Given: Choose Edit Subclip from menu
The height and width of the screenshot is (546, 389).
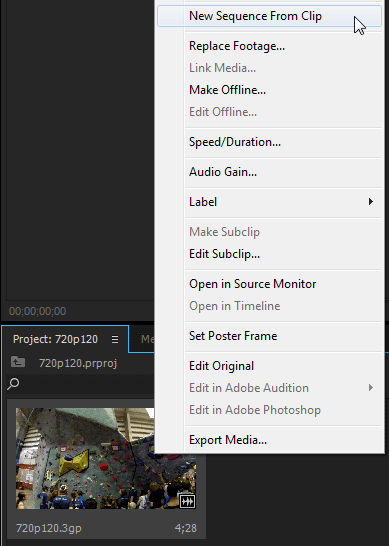Looking at the screenshot, I should (224, 254).
